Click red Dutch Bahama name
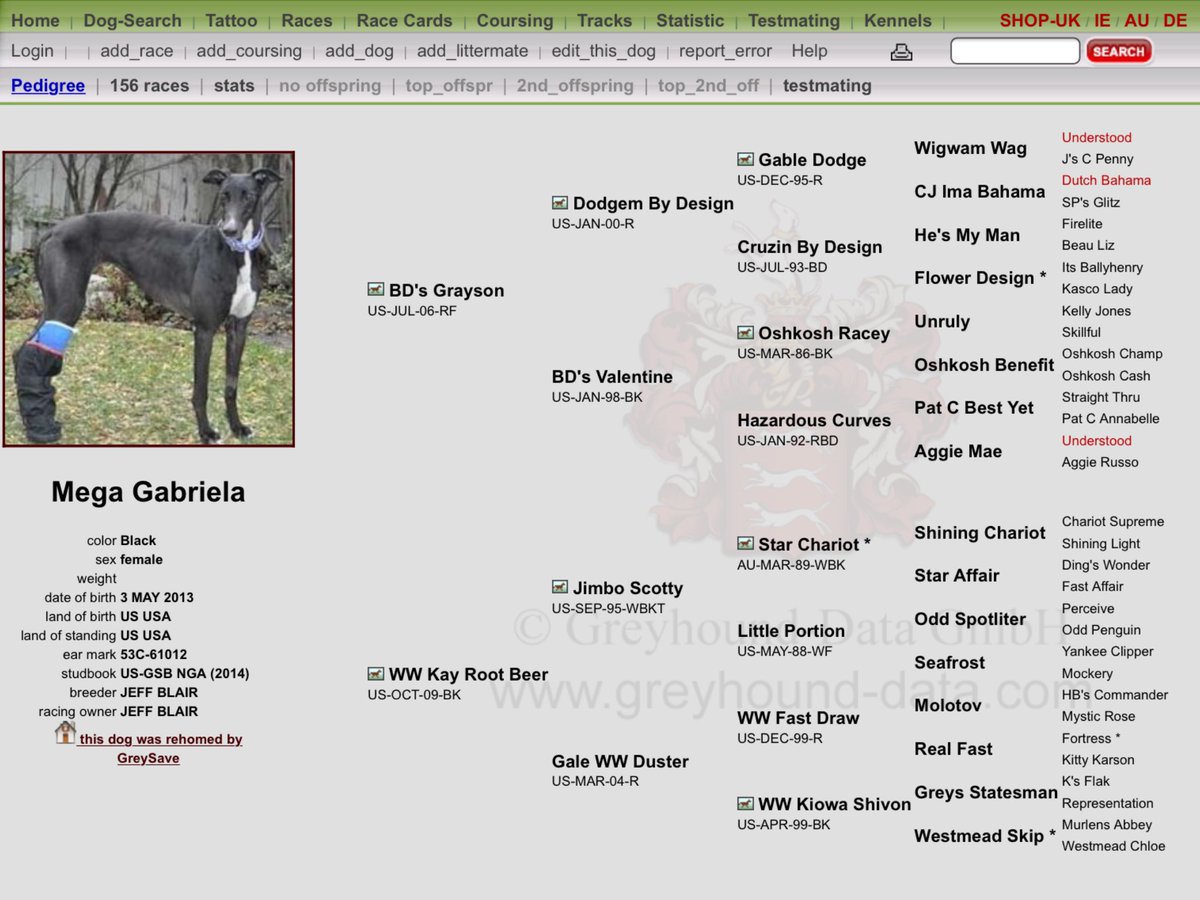The height and width of the screenshot is (900, 1200). pyautogui.click(x=1106, y=181)
